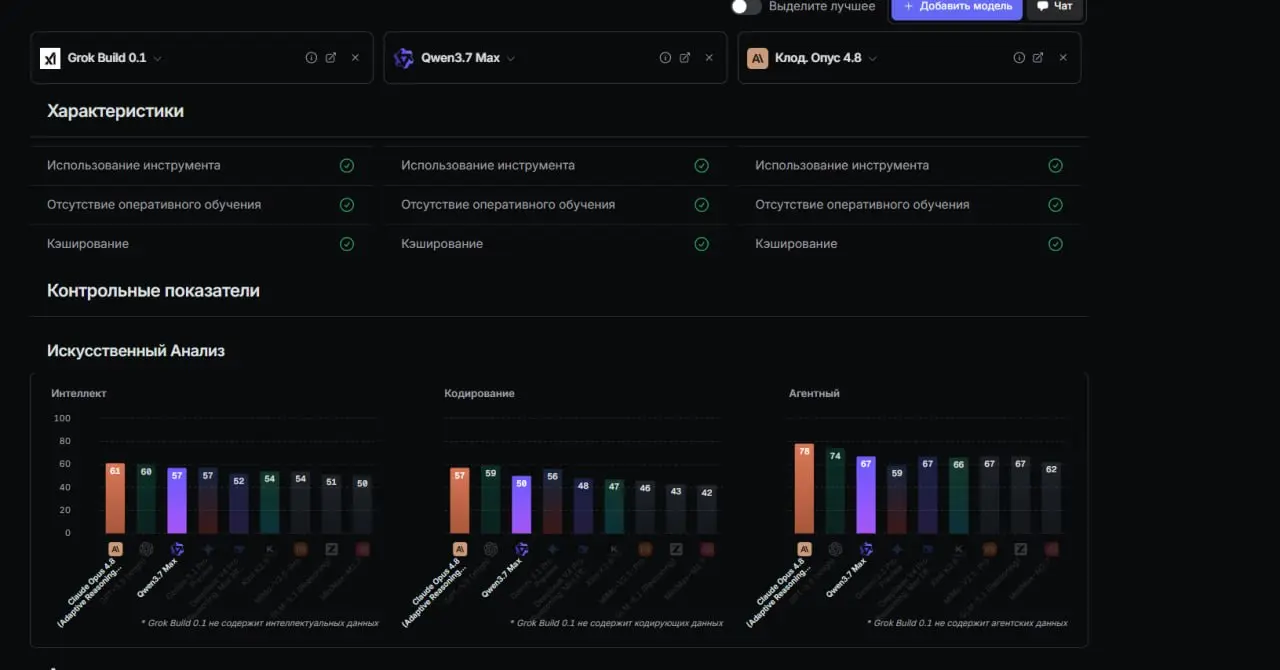This screenshot has height=670, width=1280.
Task: Select the 42 bar in Кодирование chart
Action: click(x=707, y=509)
